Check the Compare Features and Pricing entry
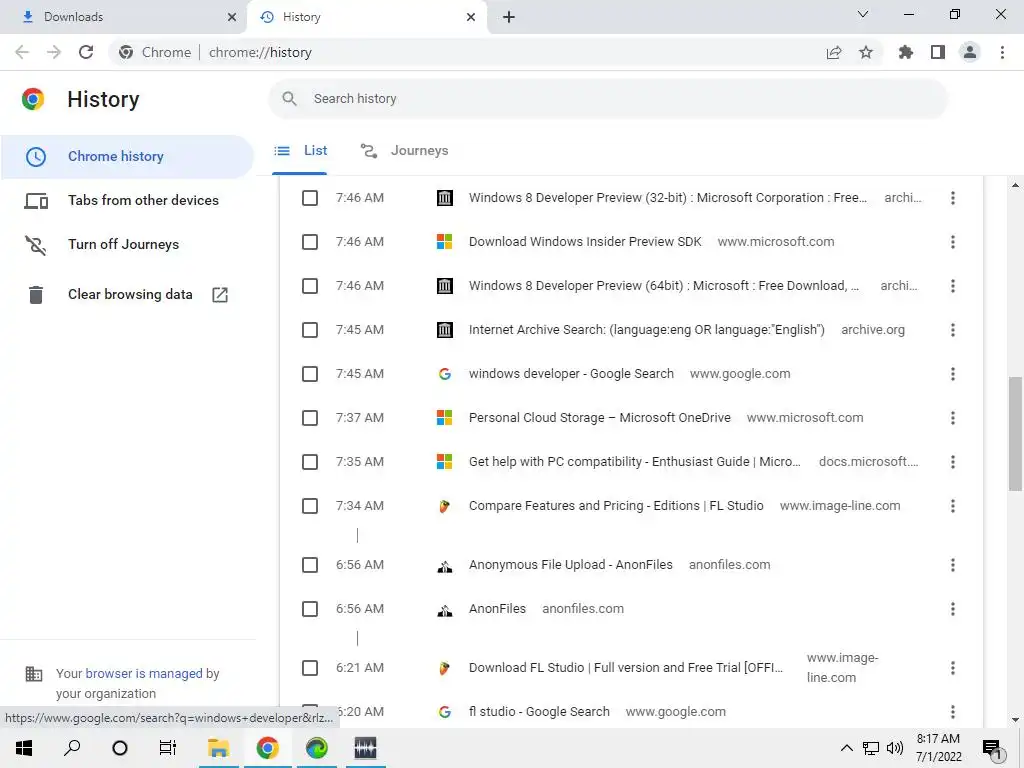The height and width of the screenshot is (768, 1024). (x=310, y=506)
